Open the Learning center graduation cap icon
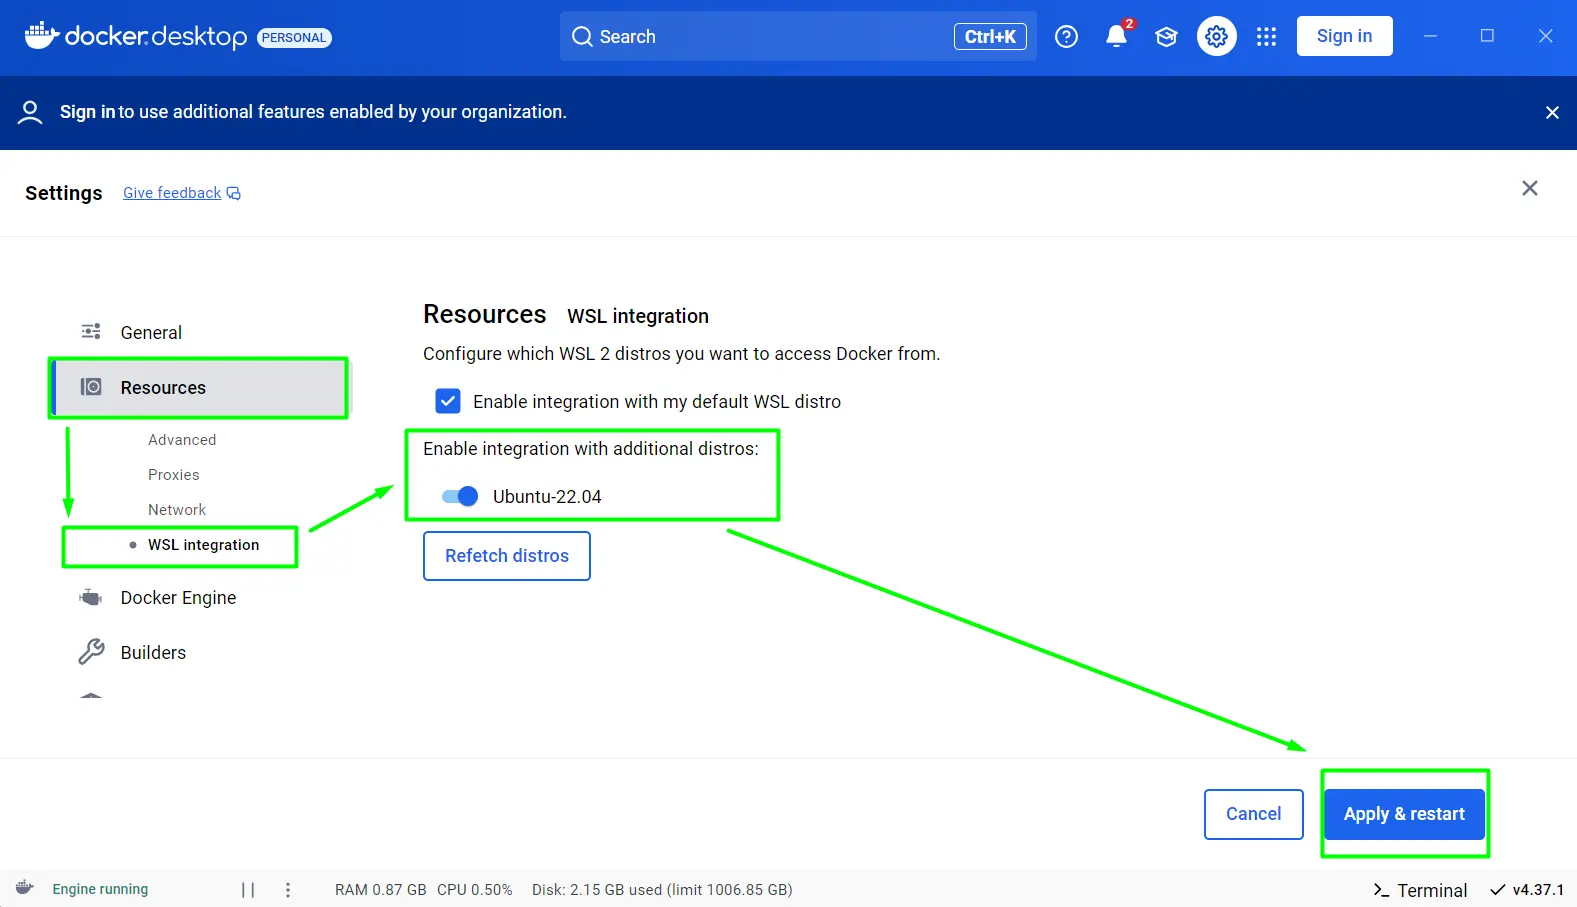This screenshot has height=907, width=1577. 1166,37
